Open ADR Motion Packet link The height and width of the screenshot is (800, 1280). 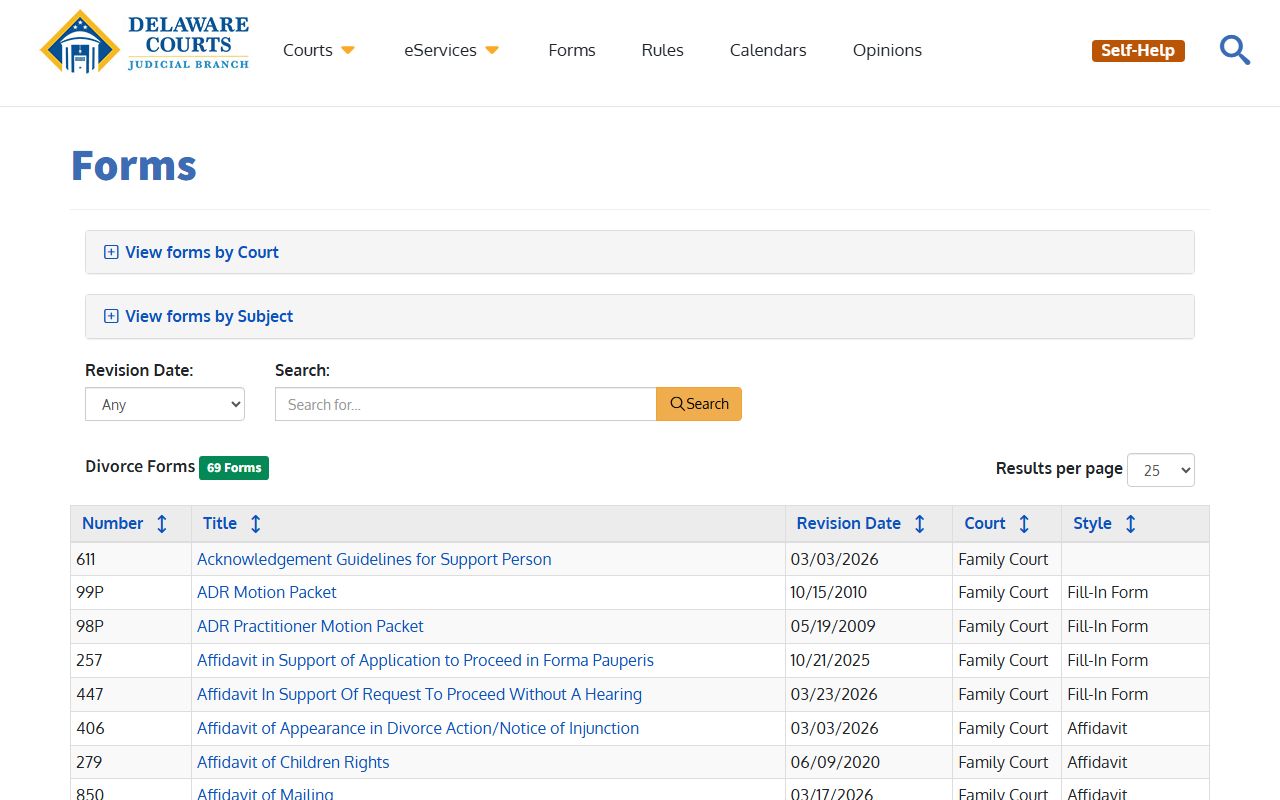267,592
